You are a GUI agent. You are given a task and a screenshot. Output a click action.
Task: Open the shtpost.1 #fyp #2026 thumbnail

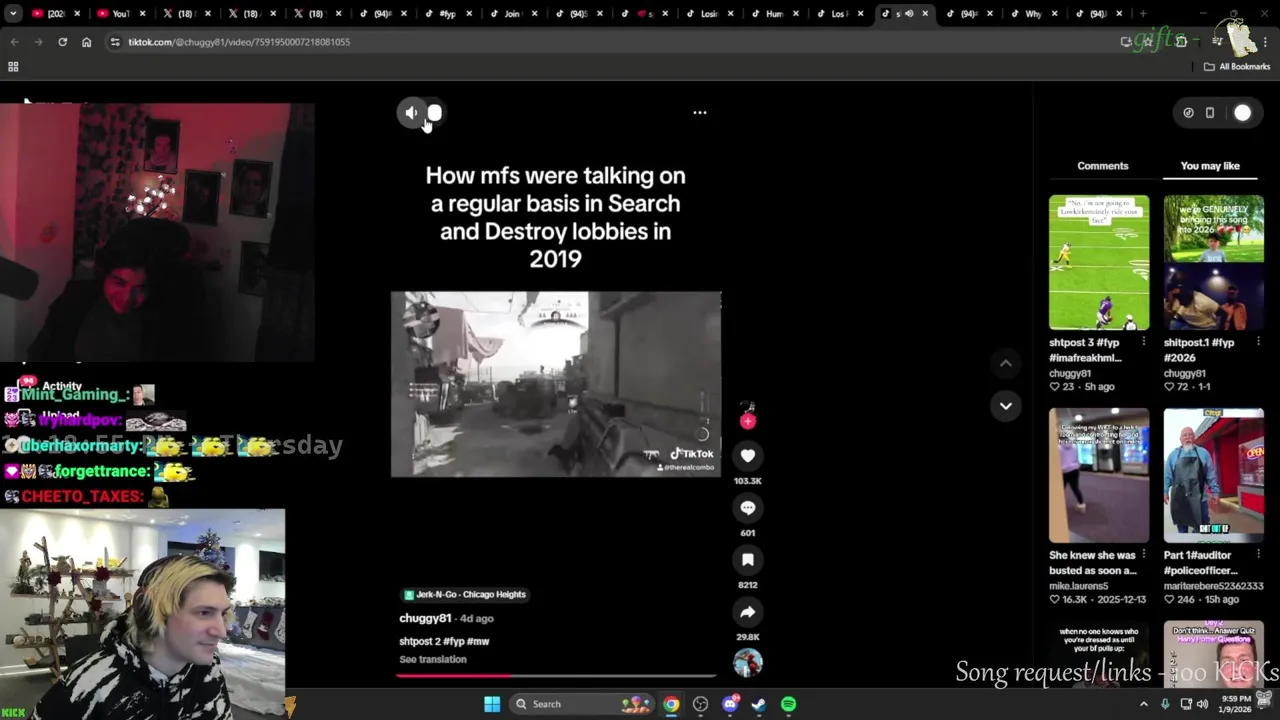pyautogui.click(x=1213, y=263)
